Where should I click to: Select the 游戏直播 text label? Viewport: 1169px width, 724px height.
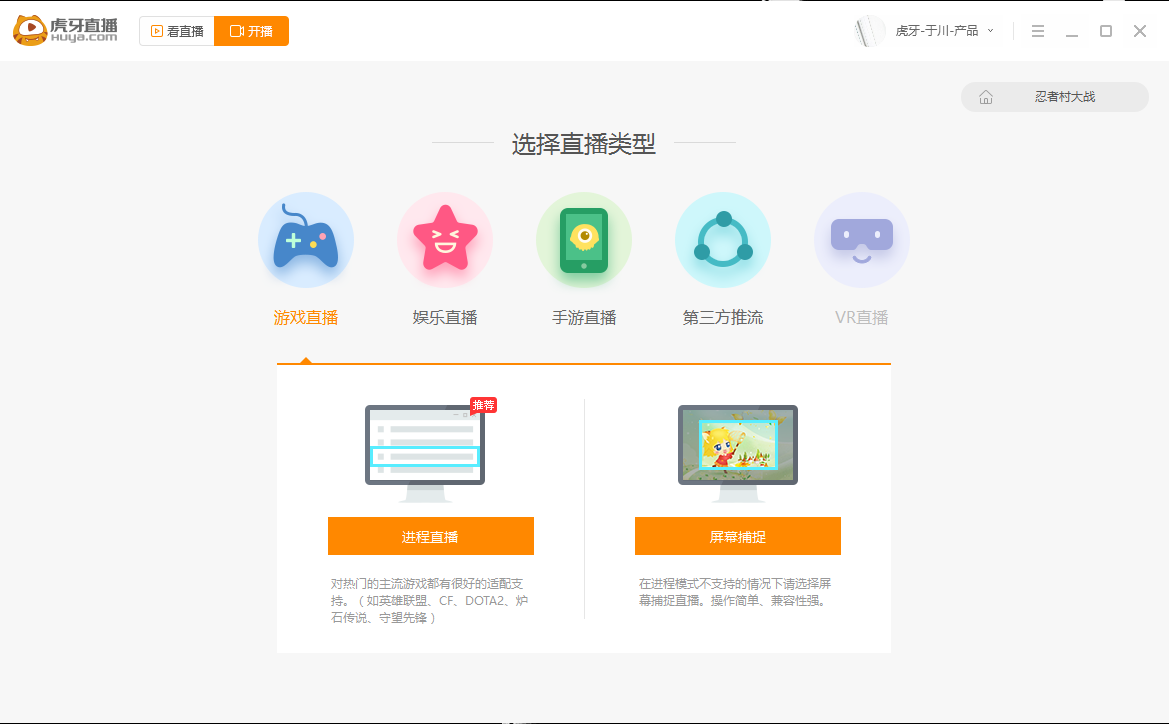coord(306,316)
